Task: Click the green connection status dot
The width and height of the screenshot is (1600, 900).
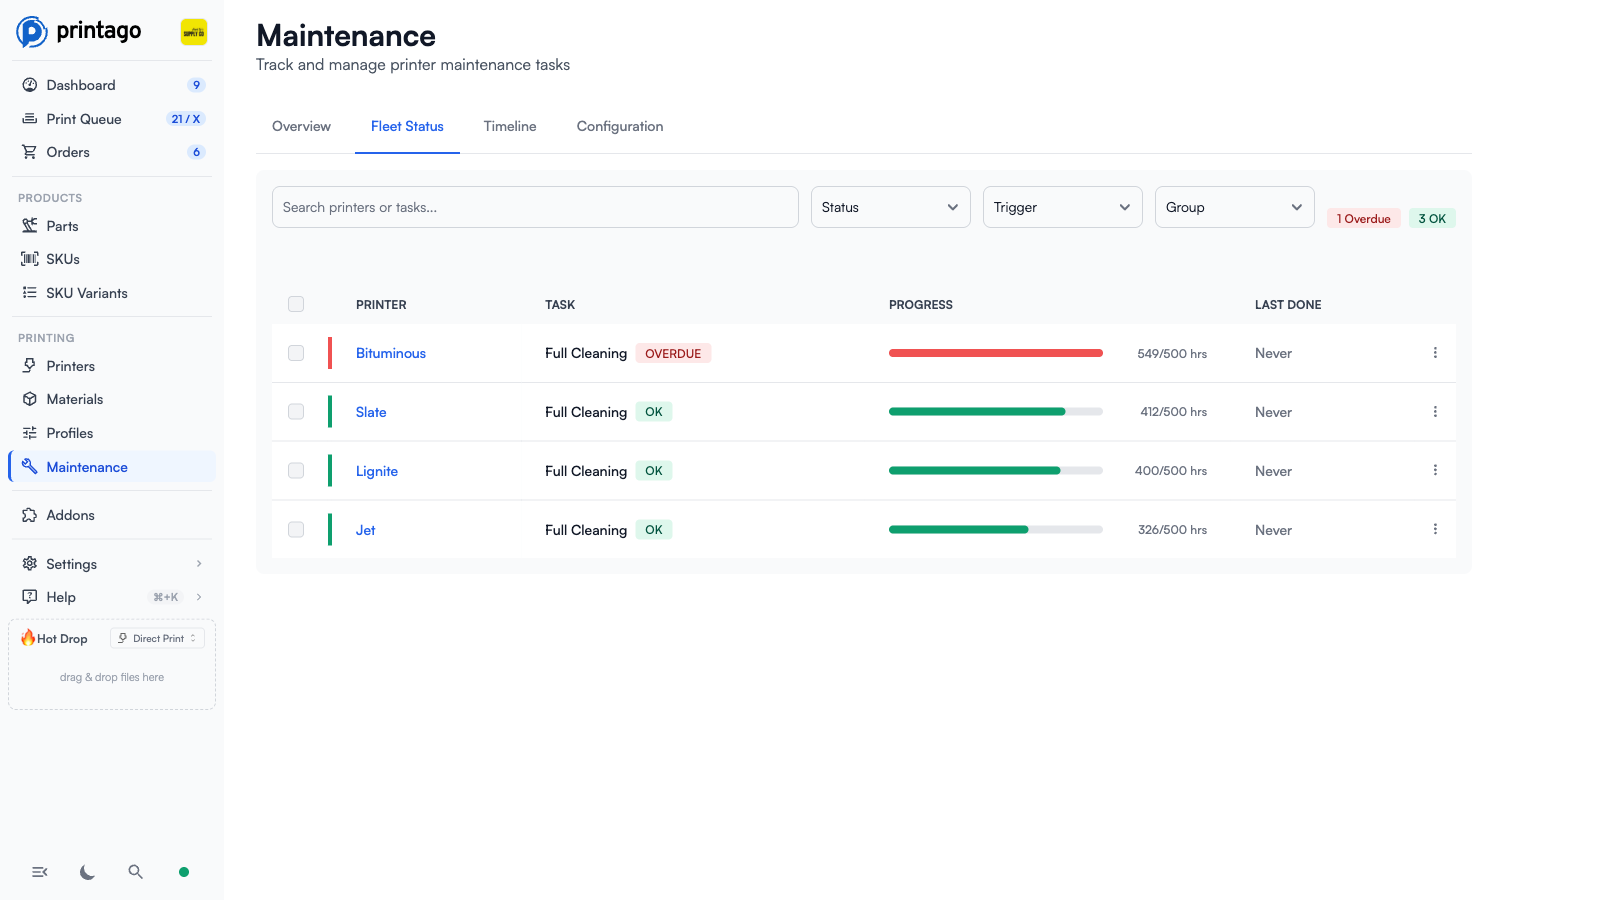Action: point(184,872)
